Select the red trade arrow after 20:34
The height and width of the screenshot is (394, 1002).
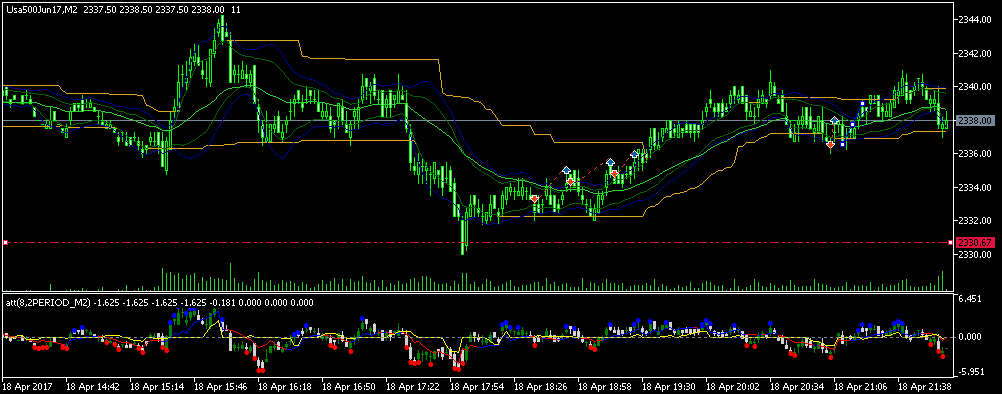(x=830, y=145)
